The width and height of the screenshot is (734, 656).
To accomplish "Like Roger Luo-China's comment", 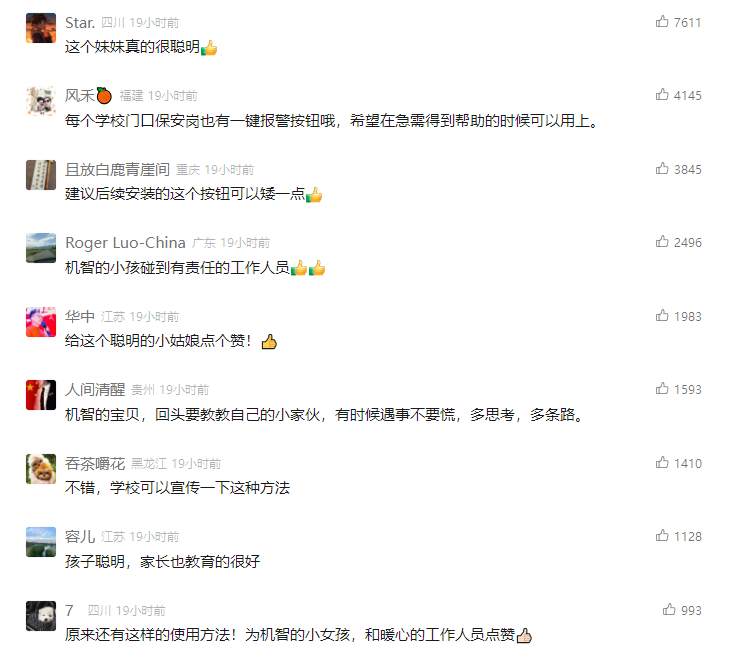I will tap(662, 242).
